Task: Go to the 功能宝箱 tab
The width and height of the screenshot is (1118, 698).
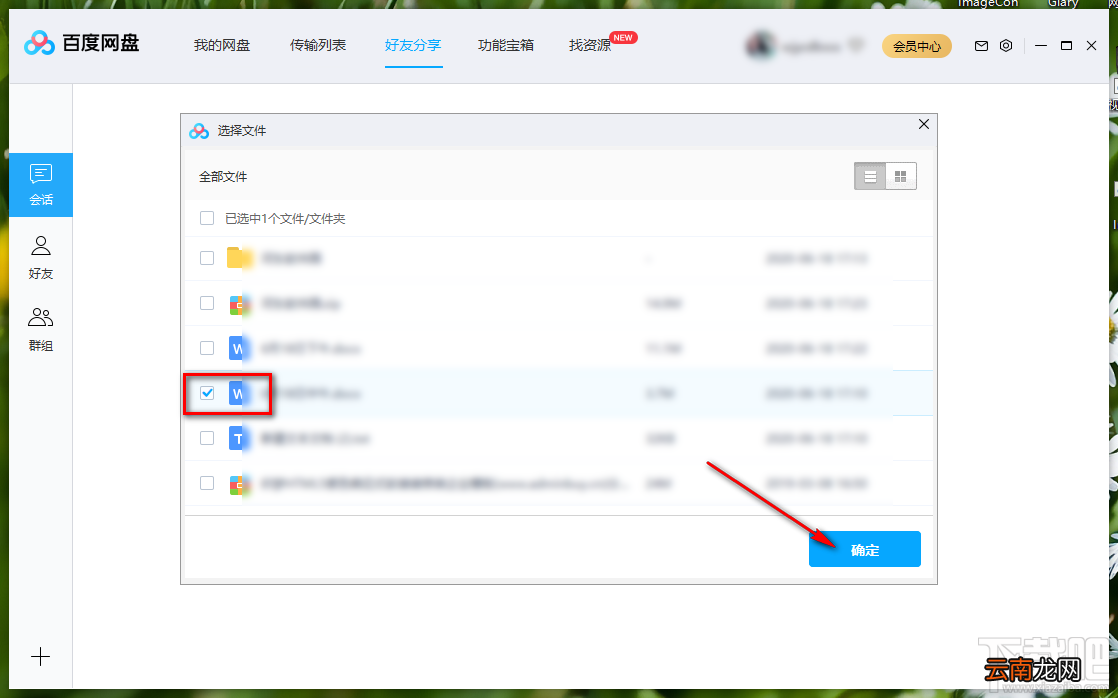Action: point(506,46)
